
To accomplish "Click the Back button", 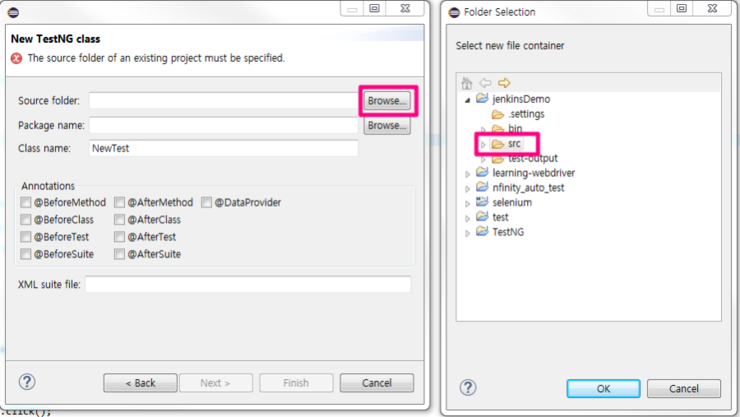I will point(141,383).
